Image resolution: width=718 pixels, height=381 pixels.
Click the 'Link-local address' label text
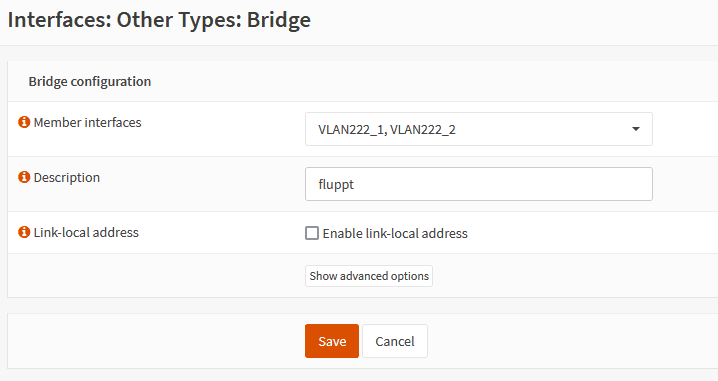coord(86,232)
